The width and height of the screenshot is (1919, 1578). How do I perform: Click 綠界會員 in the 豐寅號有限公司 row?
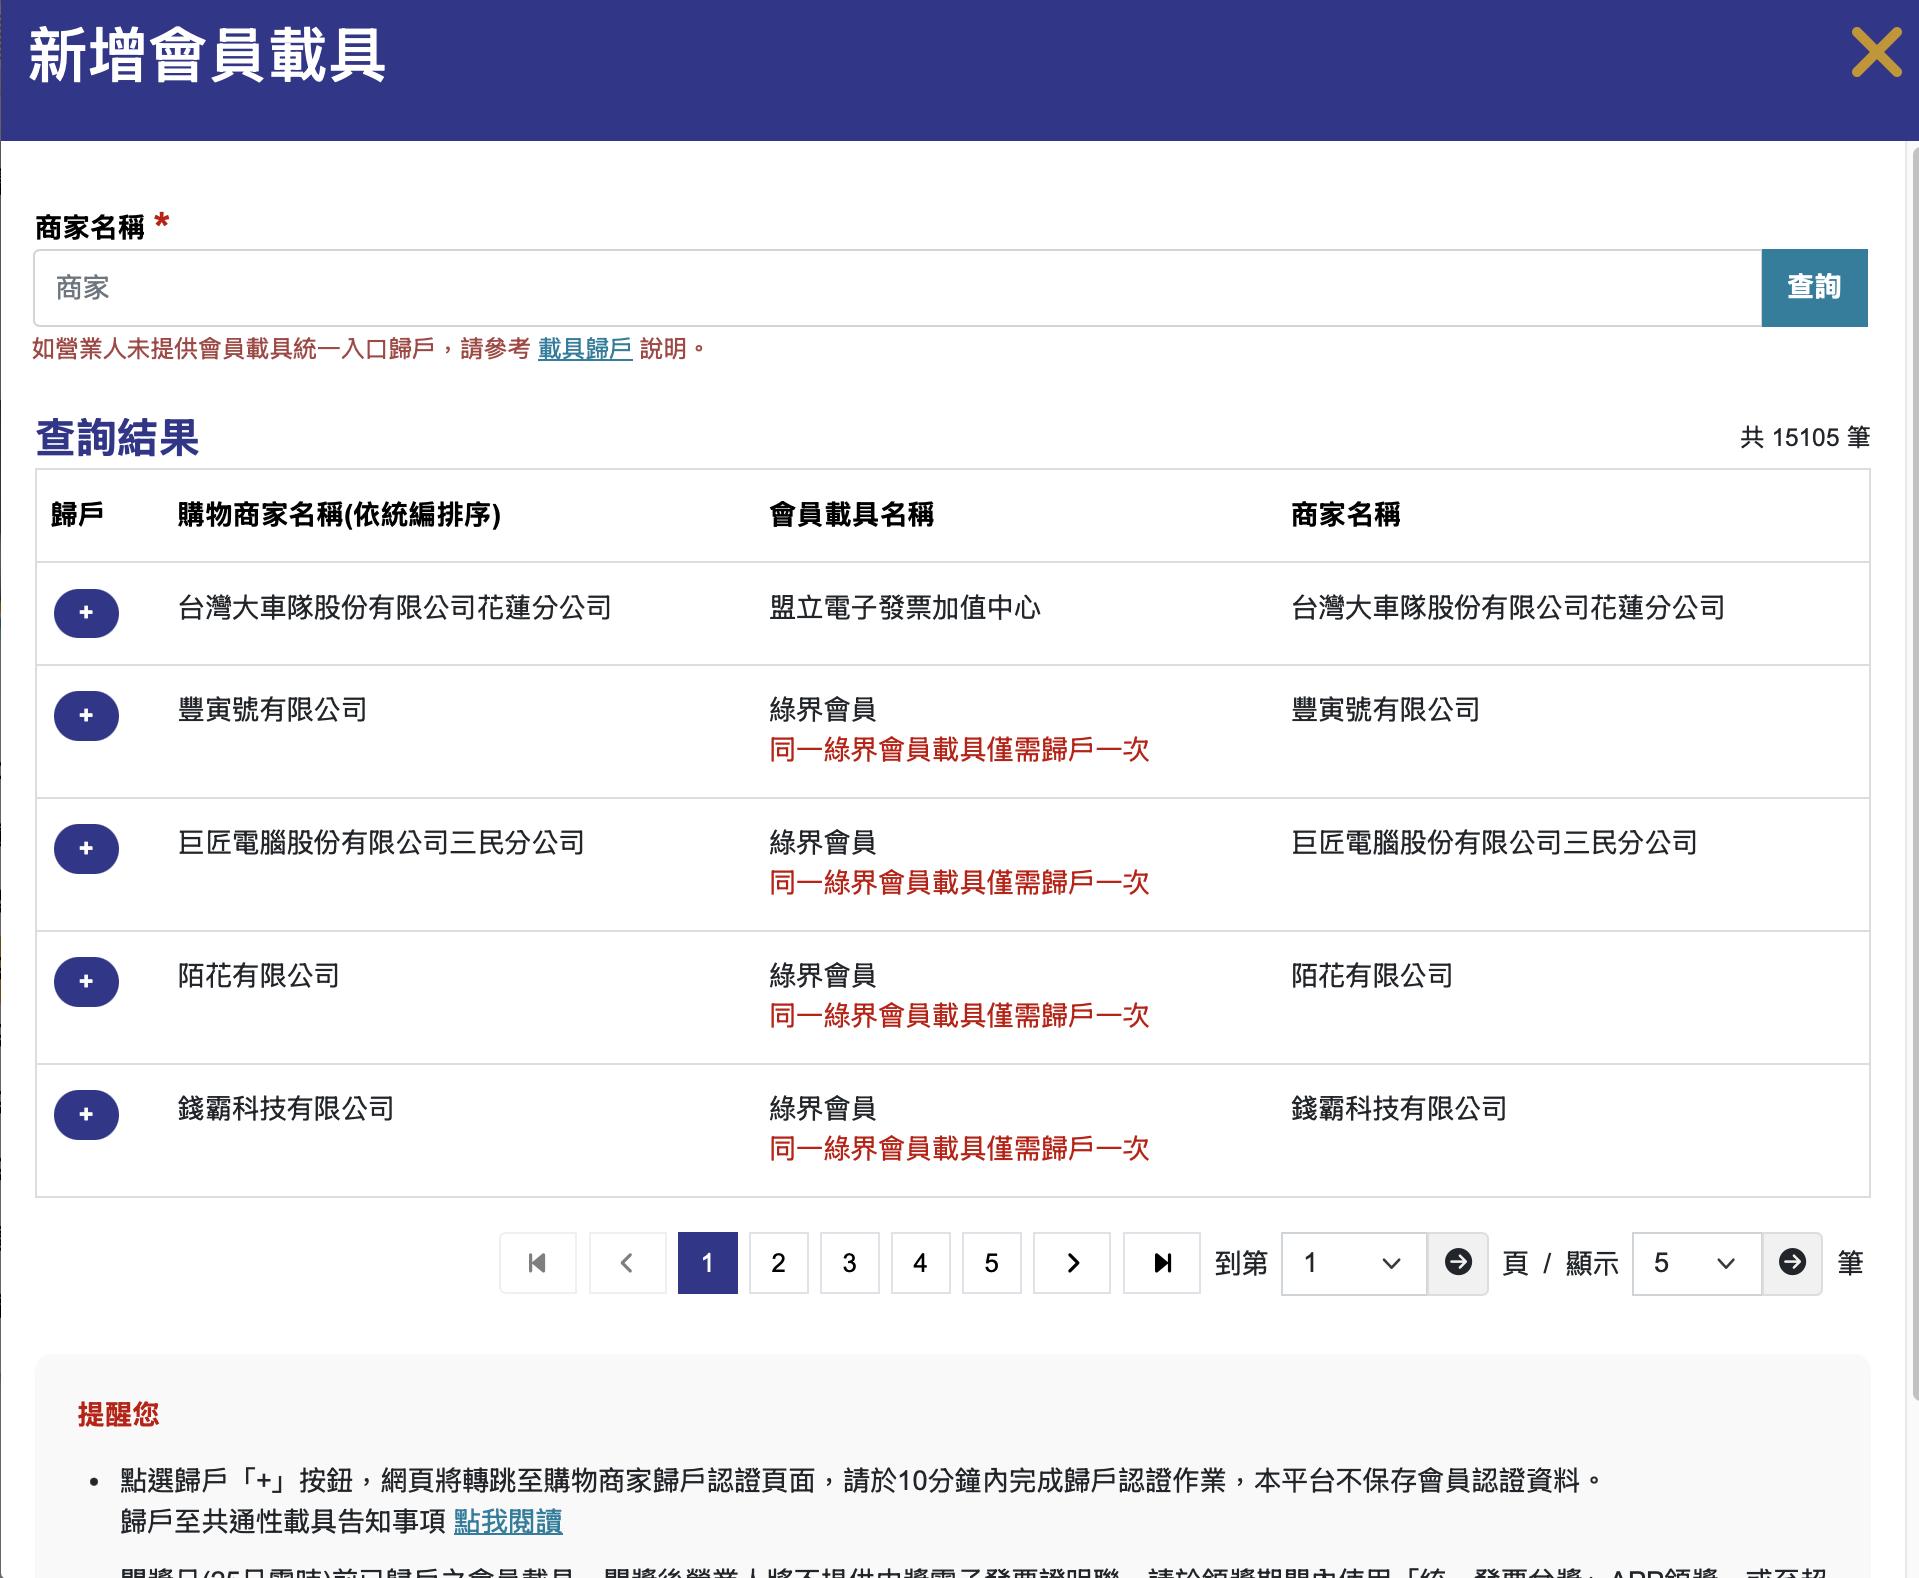[823, 710]
